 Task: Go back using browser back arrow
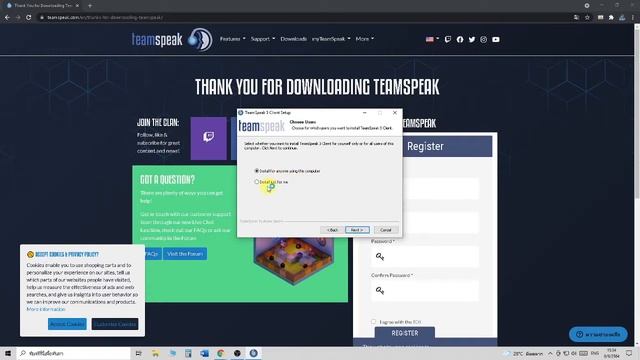coord(7,17)
